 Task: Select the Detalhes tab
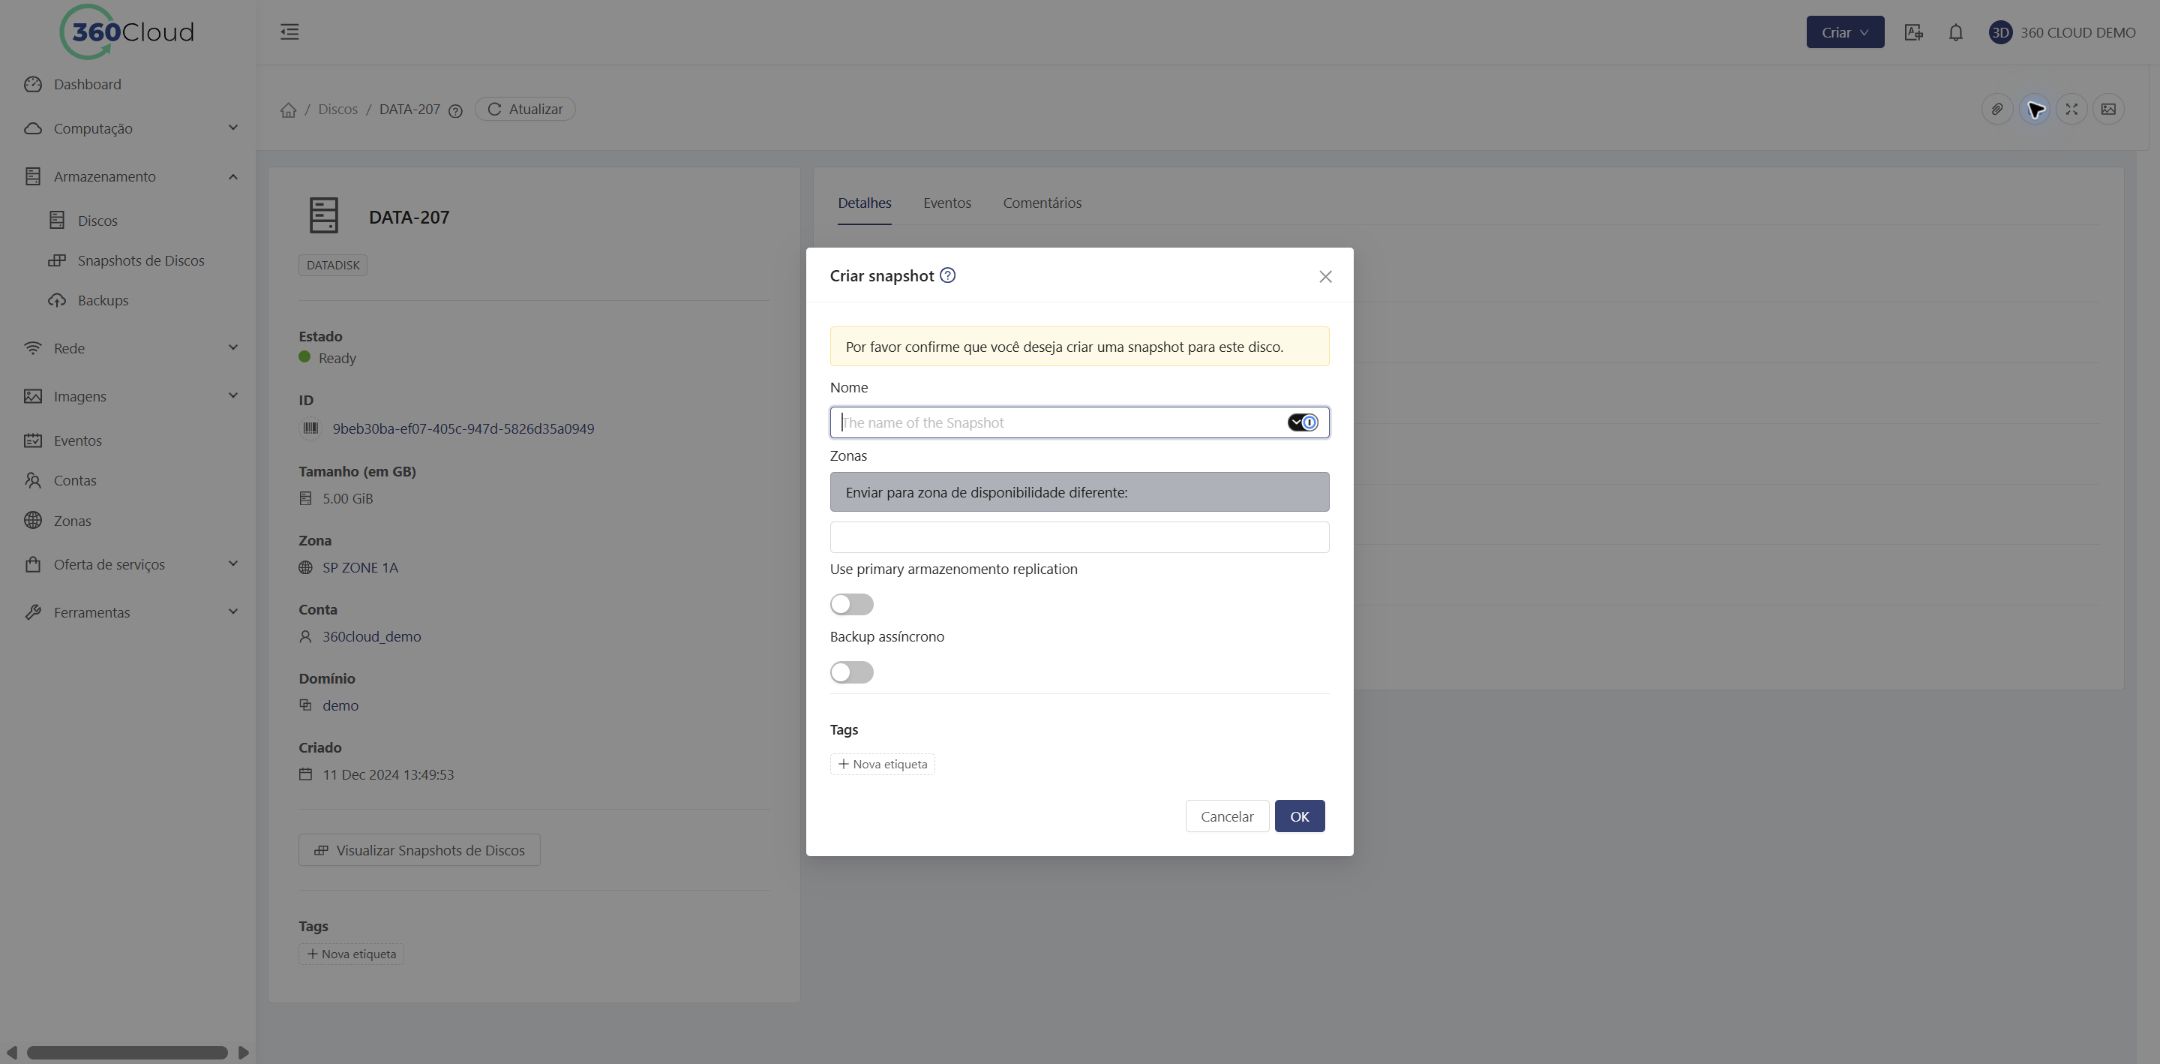click(x=864, y=203)
